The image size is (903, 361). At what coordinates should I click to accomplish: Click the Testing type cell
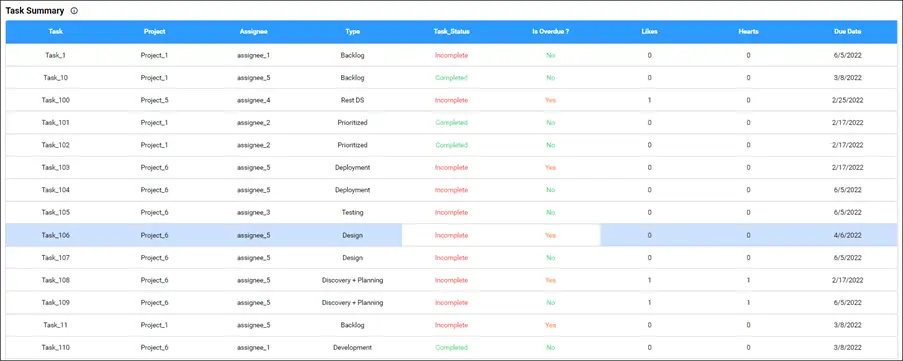(x=352, y=212)
